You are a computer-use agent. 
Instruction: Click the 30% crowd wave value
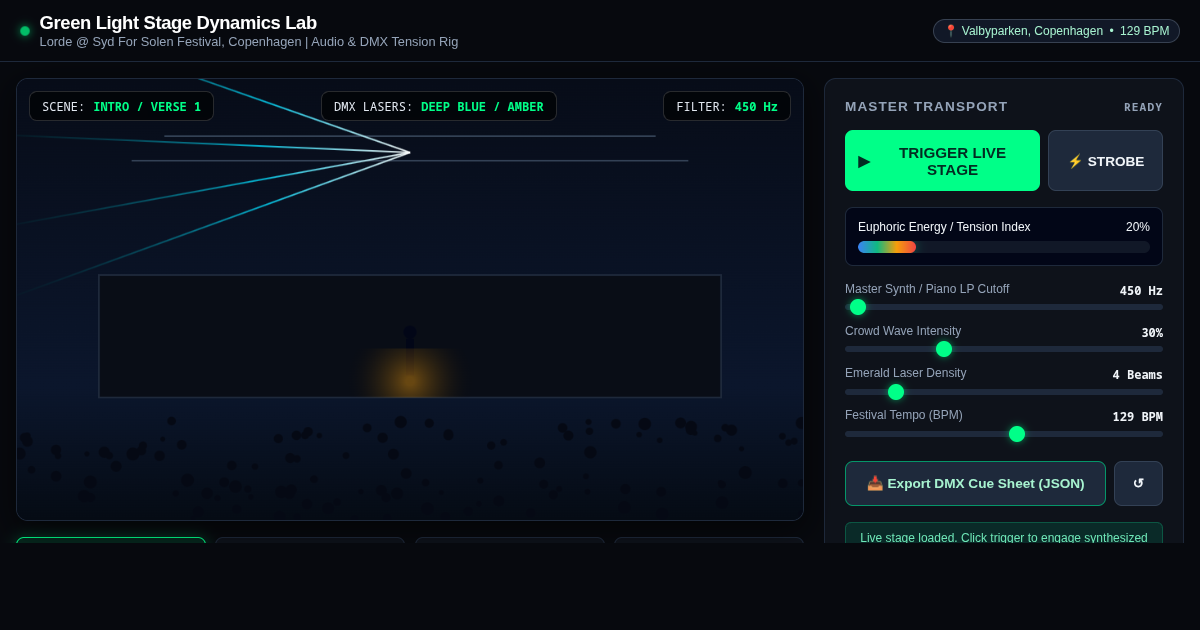1152,332
